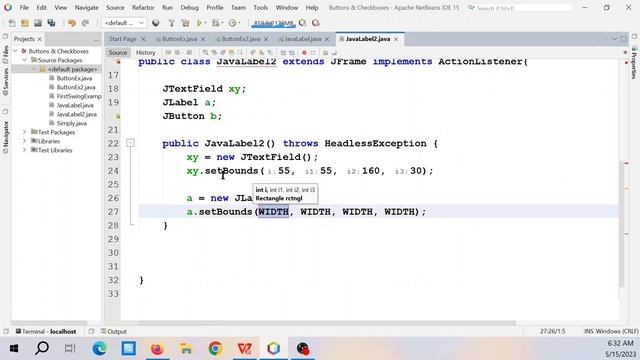Click the Build Project hammer icon
The width and height of the screenshot is (640, 360).
(x=171, y=23)
